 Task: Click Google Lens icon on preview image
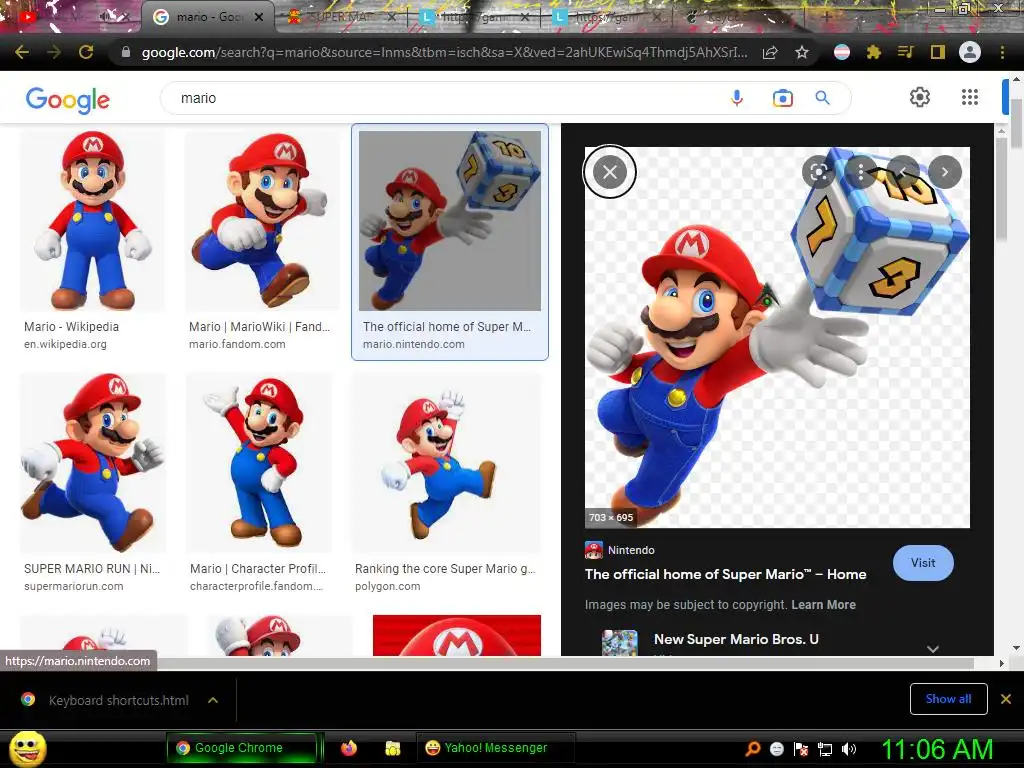[x=818, y=172]
